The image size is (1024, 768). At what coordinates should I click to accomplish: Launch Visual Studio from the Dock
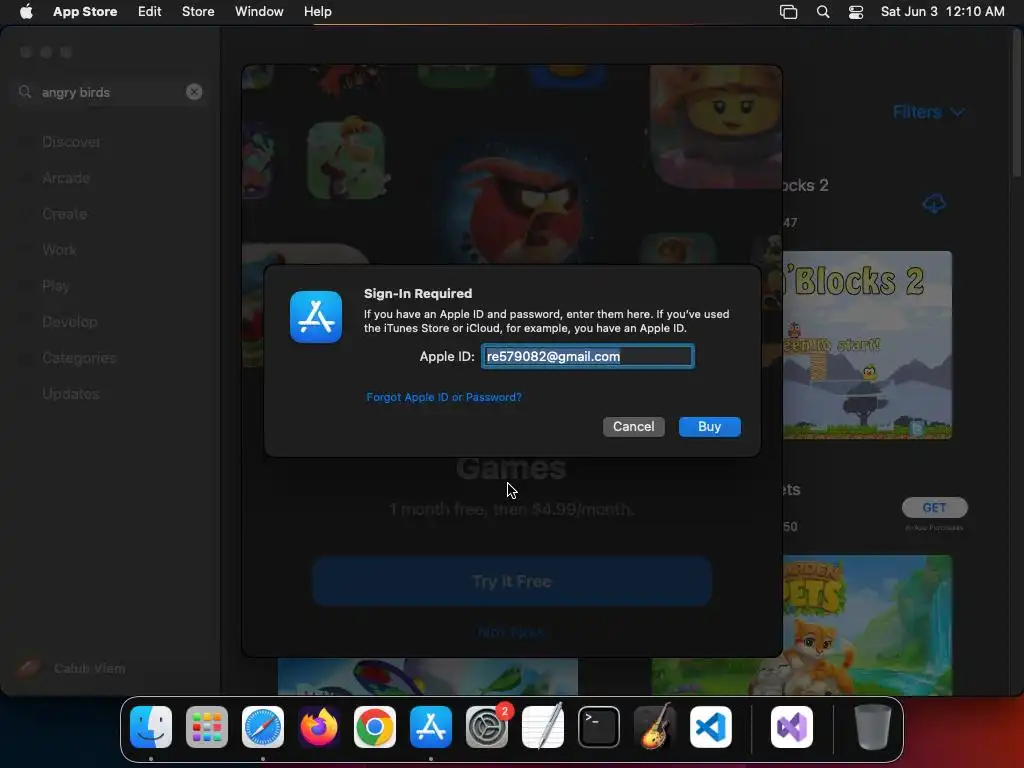[x=792, y=727]
